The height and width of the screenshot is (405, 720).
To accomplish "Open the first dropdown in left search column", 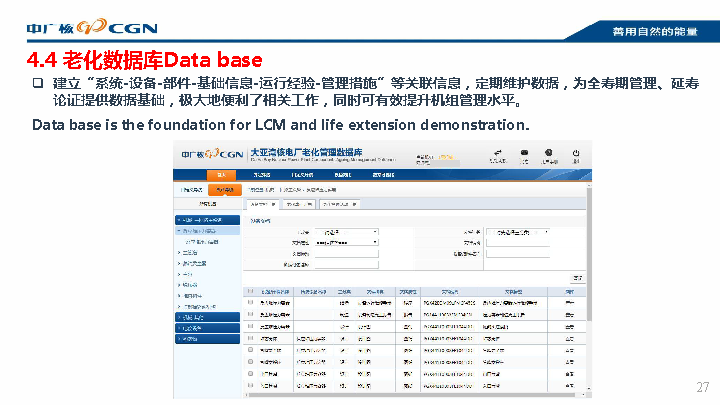I will pyautogui.click(x=346, y=232).
